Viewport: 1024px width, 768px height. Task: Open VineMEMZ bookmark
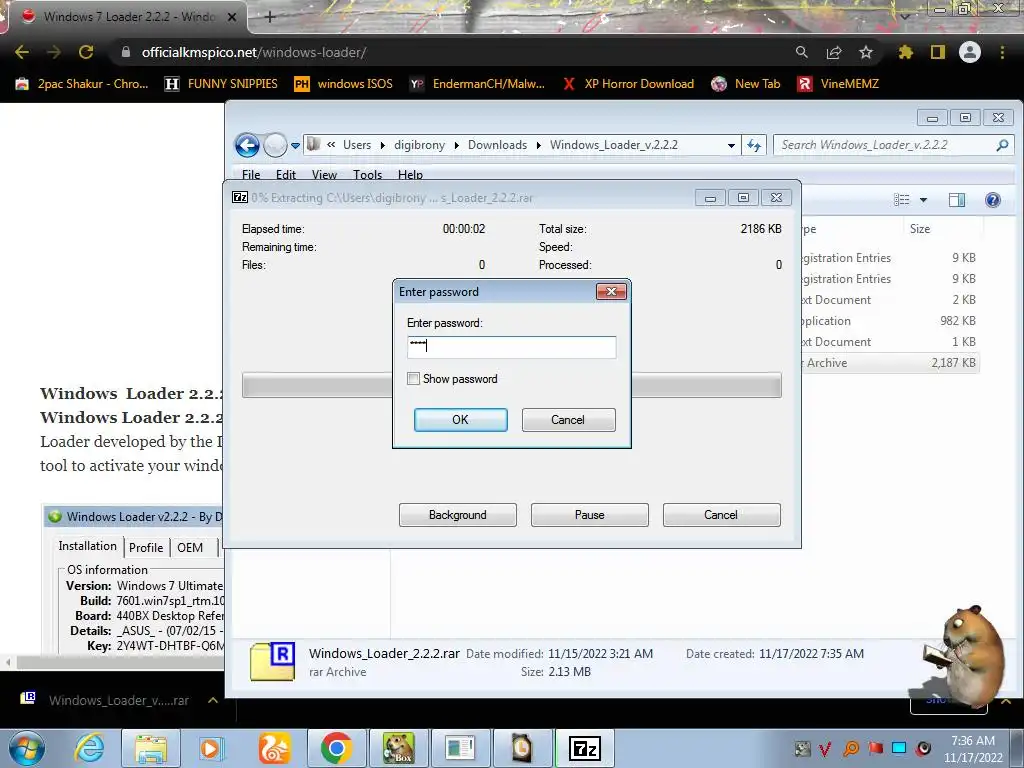(838, 84)
